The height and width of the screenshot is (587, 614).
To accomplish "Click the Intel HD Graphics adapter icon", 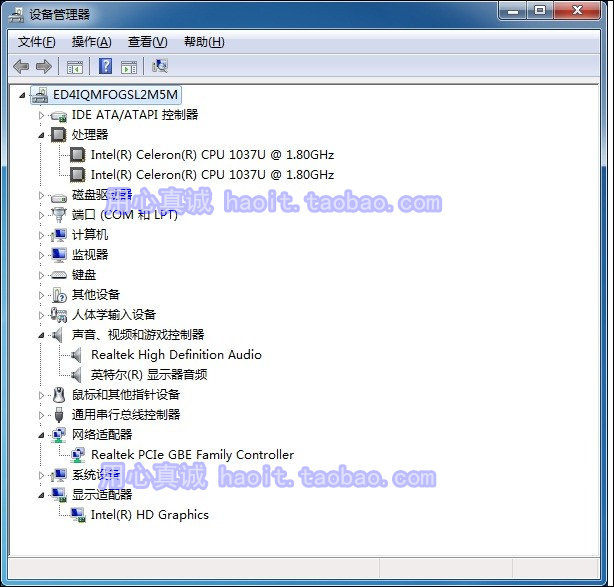I will (x=78, y=515).
